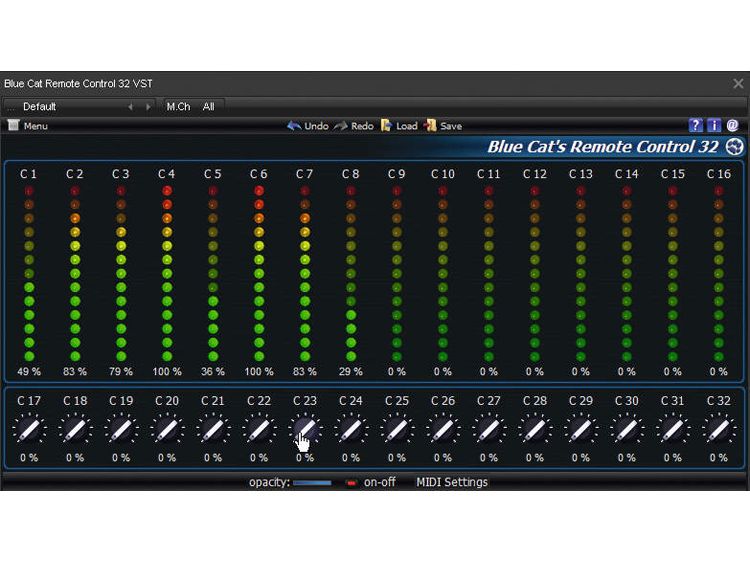Screen dimensions: 750x563
Task: Click the C 29 knob
Action: (x=581, y=429)
